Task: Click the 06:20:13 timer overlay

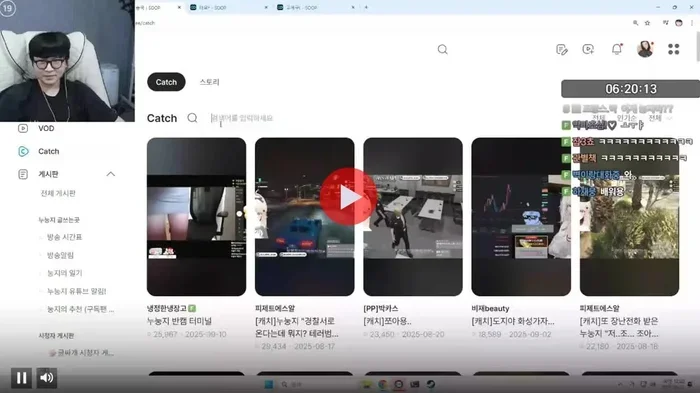Action: (630, 89)
